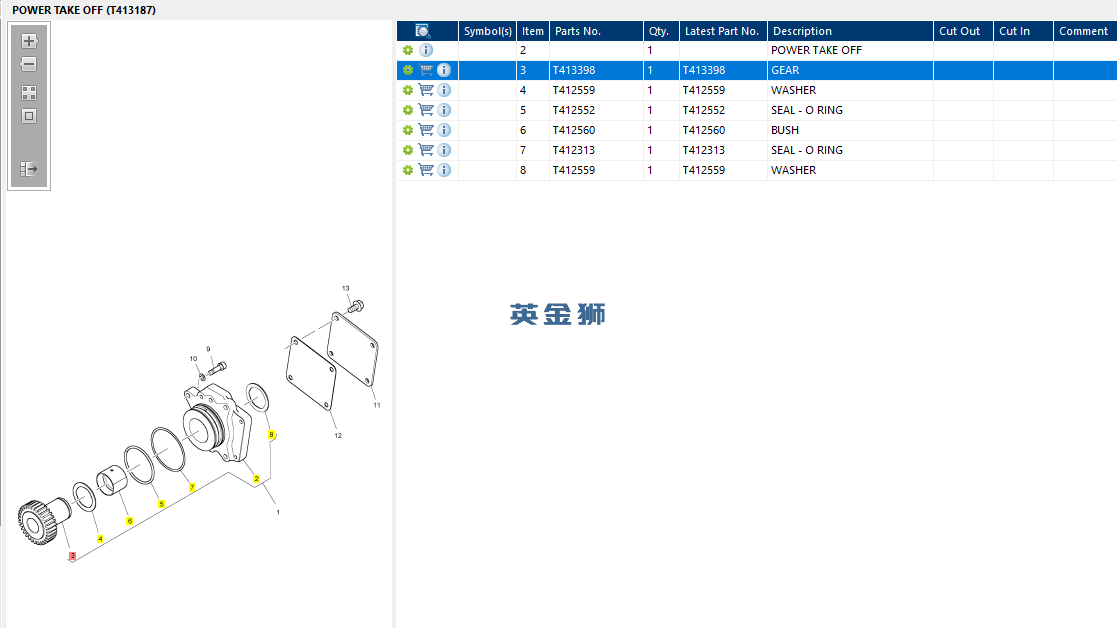Sort by Symbol(s) column header
Screen dimensions: 1117x628
pos(487,31)
